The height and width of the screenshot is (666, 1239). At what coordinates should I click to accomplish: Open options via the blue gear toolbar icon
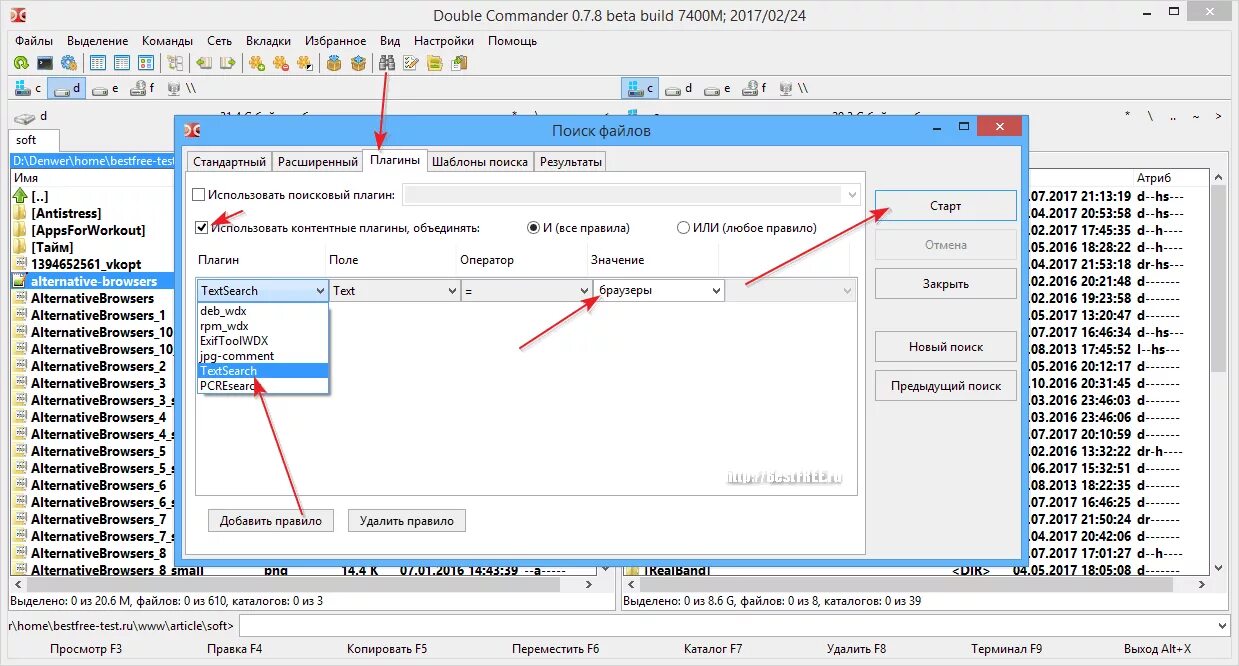(x=68, y=63)
